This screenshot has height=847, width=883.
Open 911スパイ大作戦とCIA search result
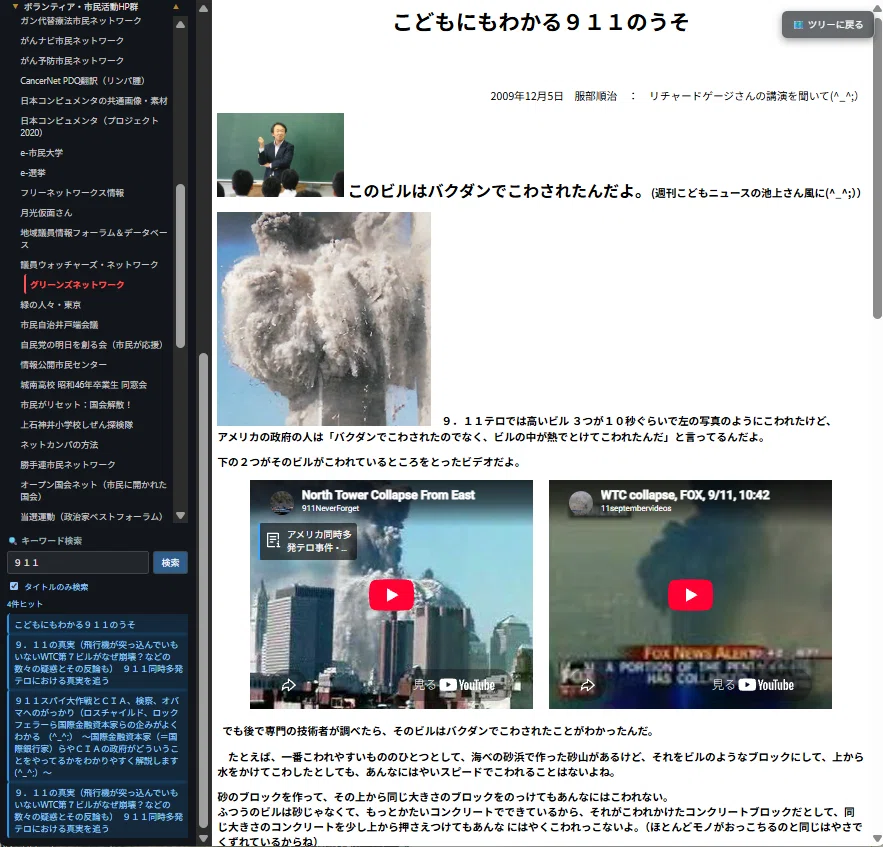tap(97, 737)
